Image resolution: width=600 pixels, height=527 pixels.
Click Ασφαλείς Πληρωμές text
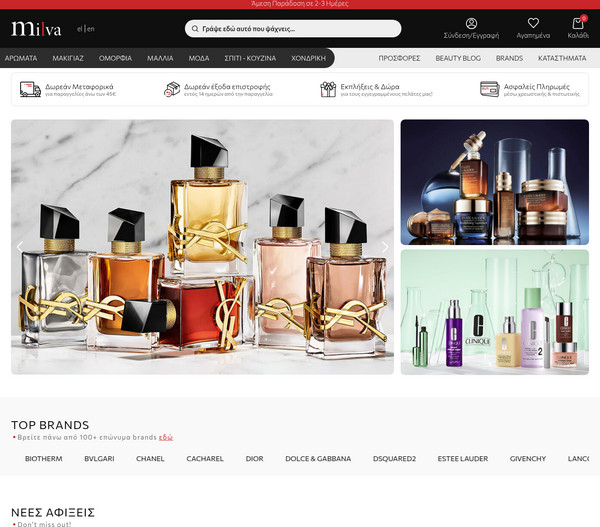pyautogui.click(x=536, y=86)
